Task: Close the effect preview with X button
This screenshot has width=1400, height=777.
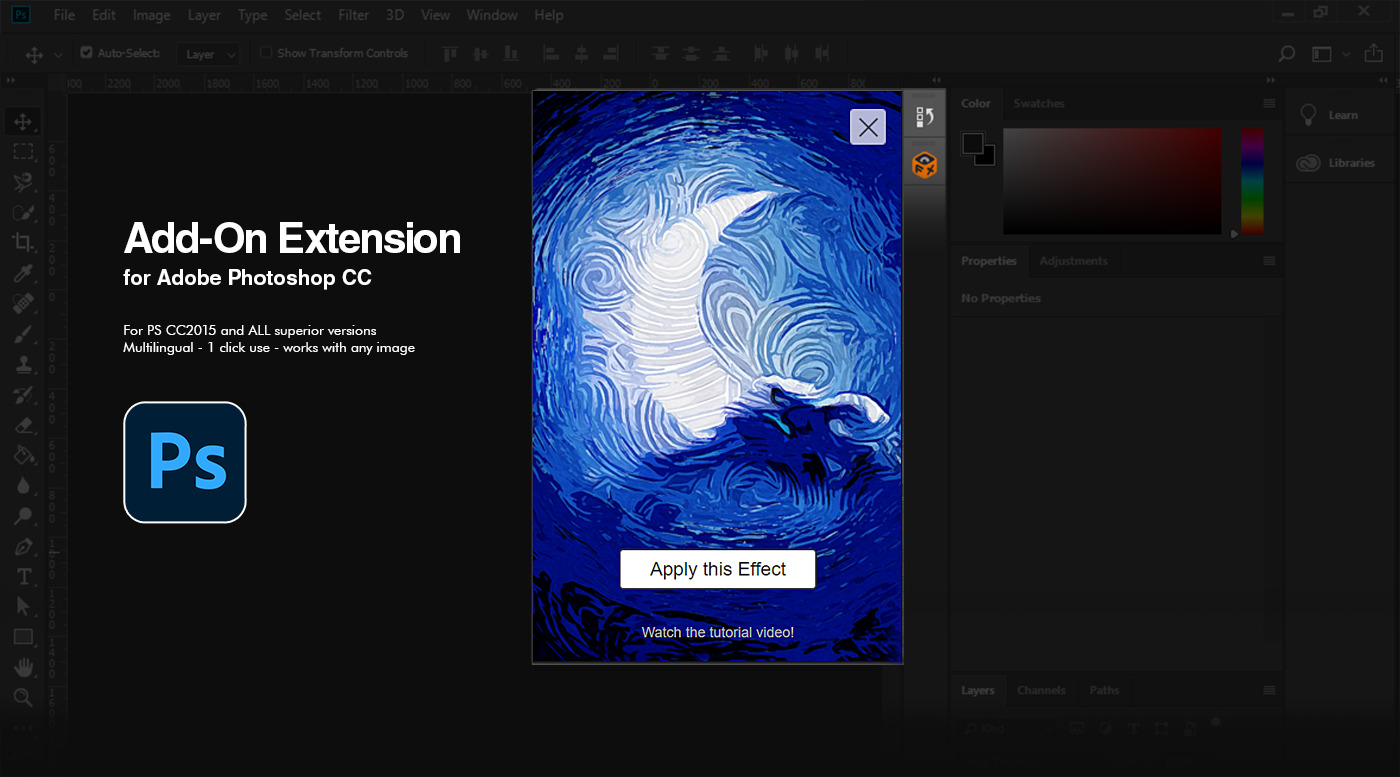Action: [868, 127]
